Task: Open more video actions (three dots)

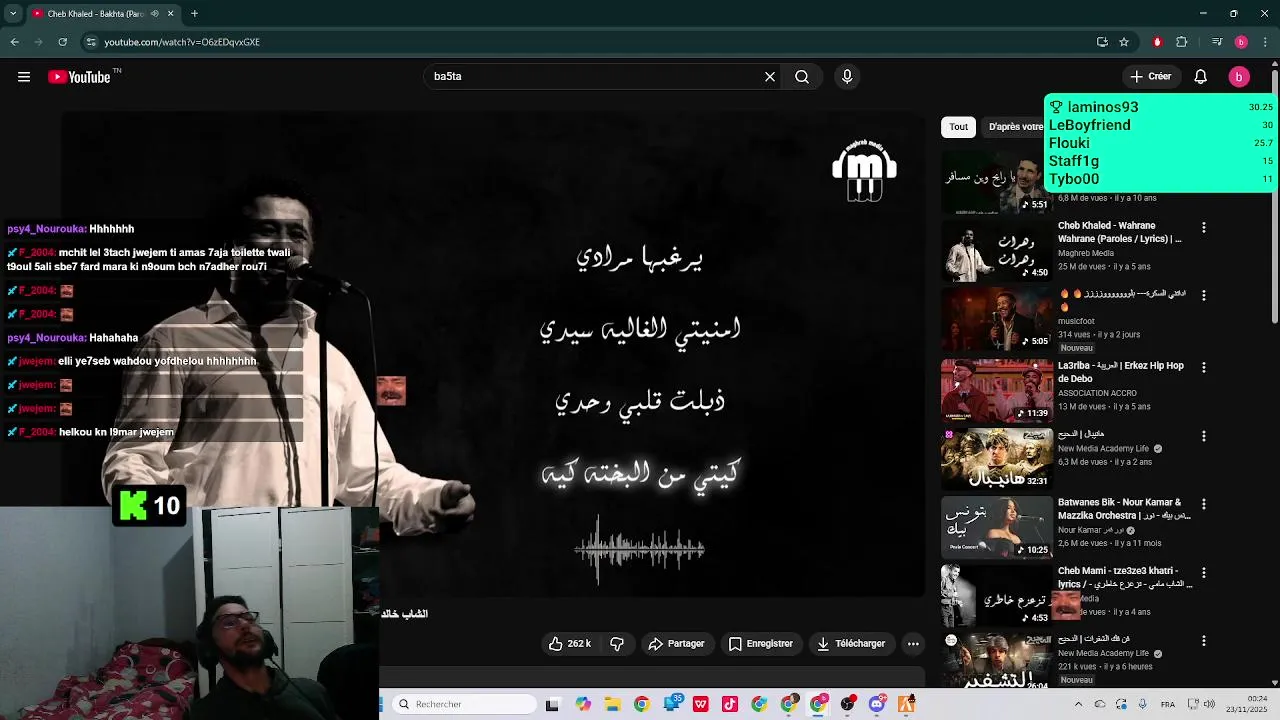Action: [913, 644]
